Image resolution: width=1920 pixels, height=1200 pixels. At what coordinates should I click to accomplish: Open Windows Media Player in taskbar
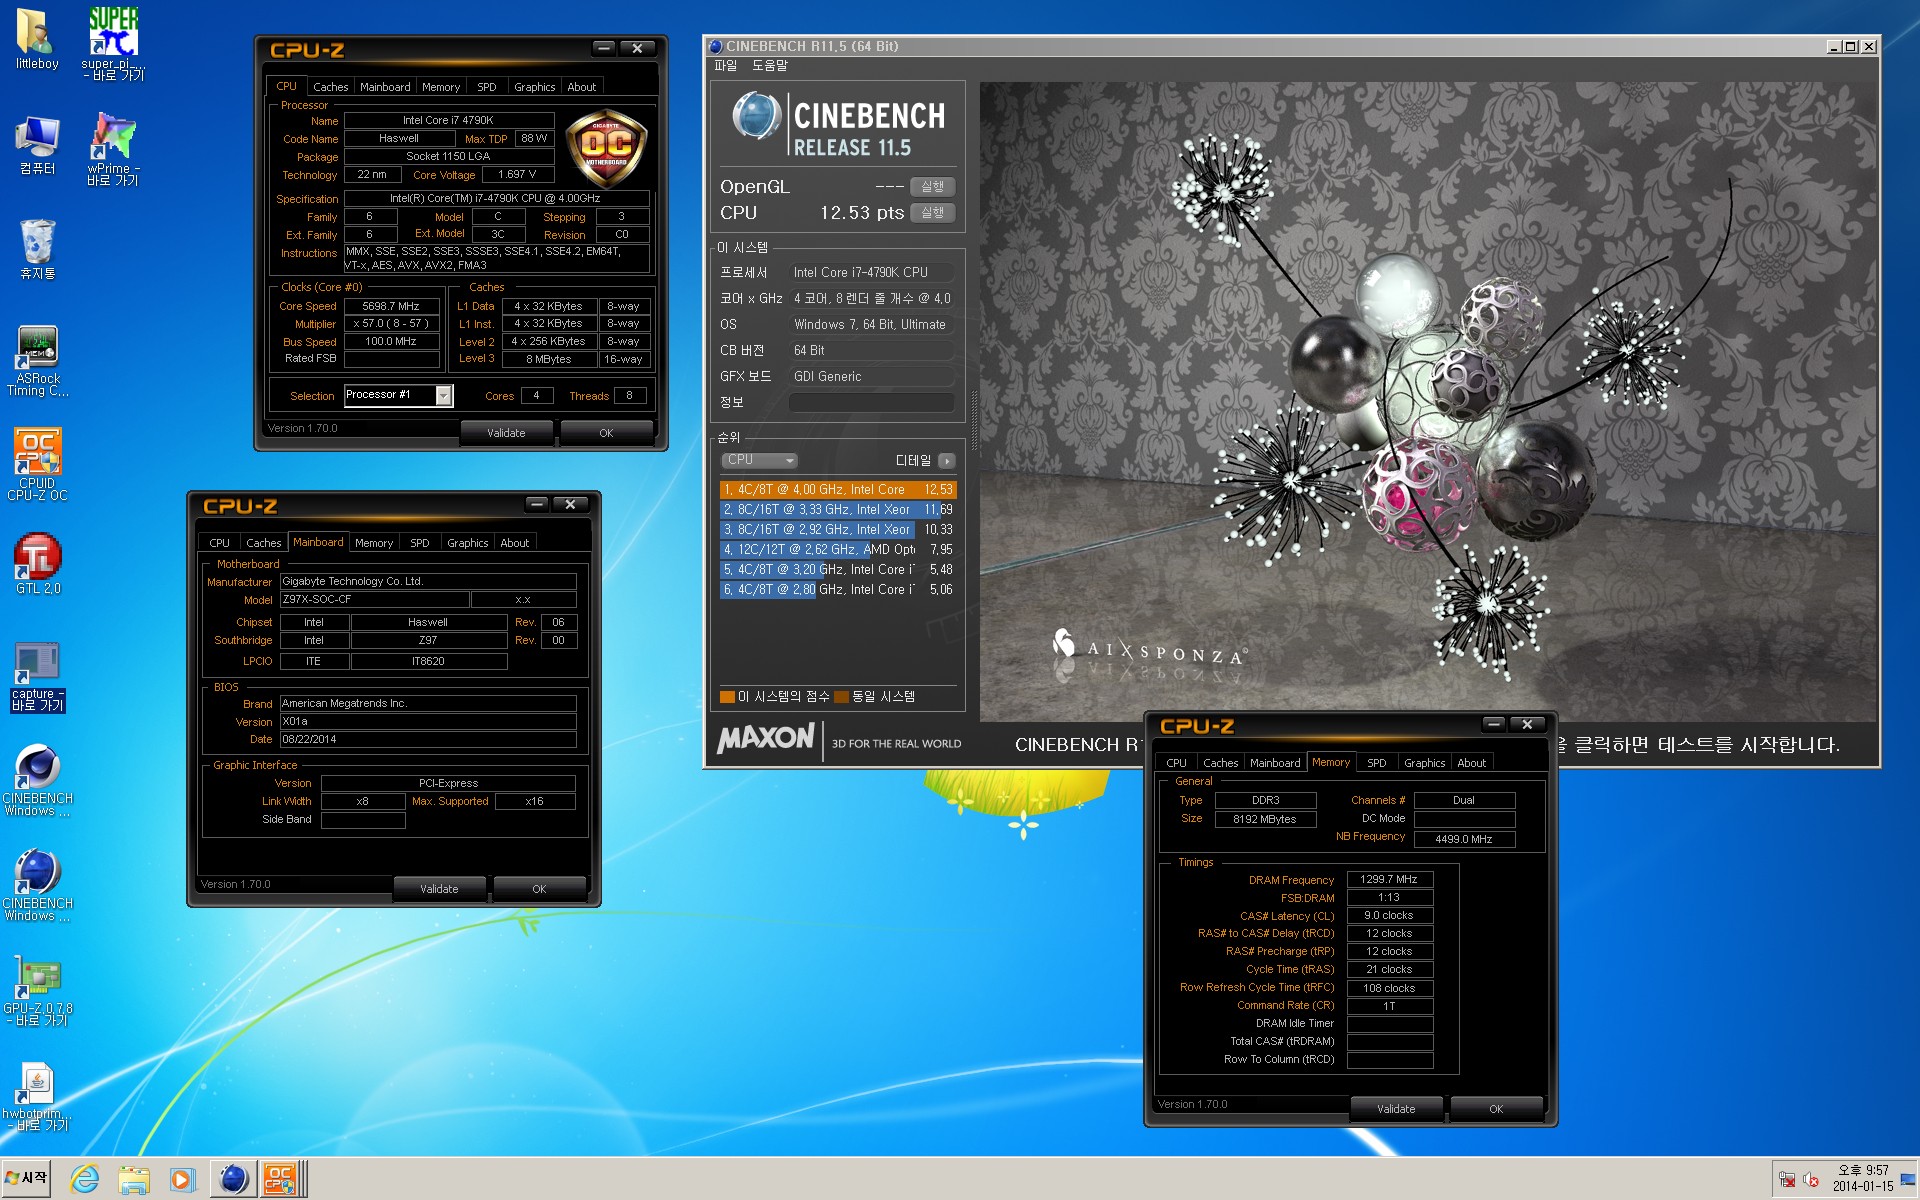pyautogui.click(x=182, y=1179)
